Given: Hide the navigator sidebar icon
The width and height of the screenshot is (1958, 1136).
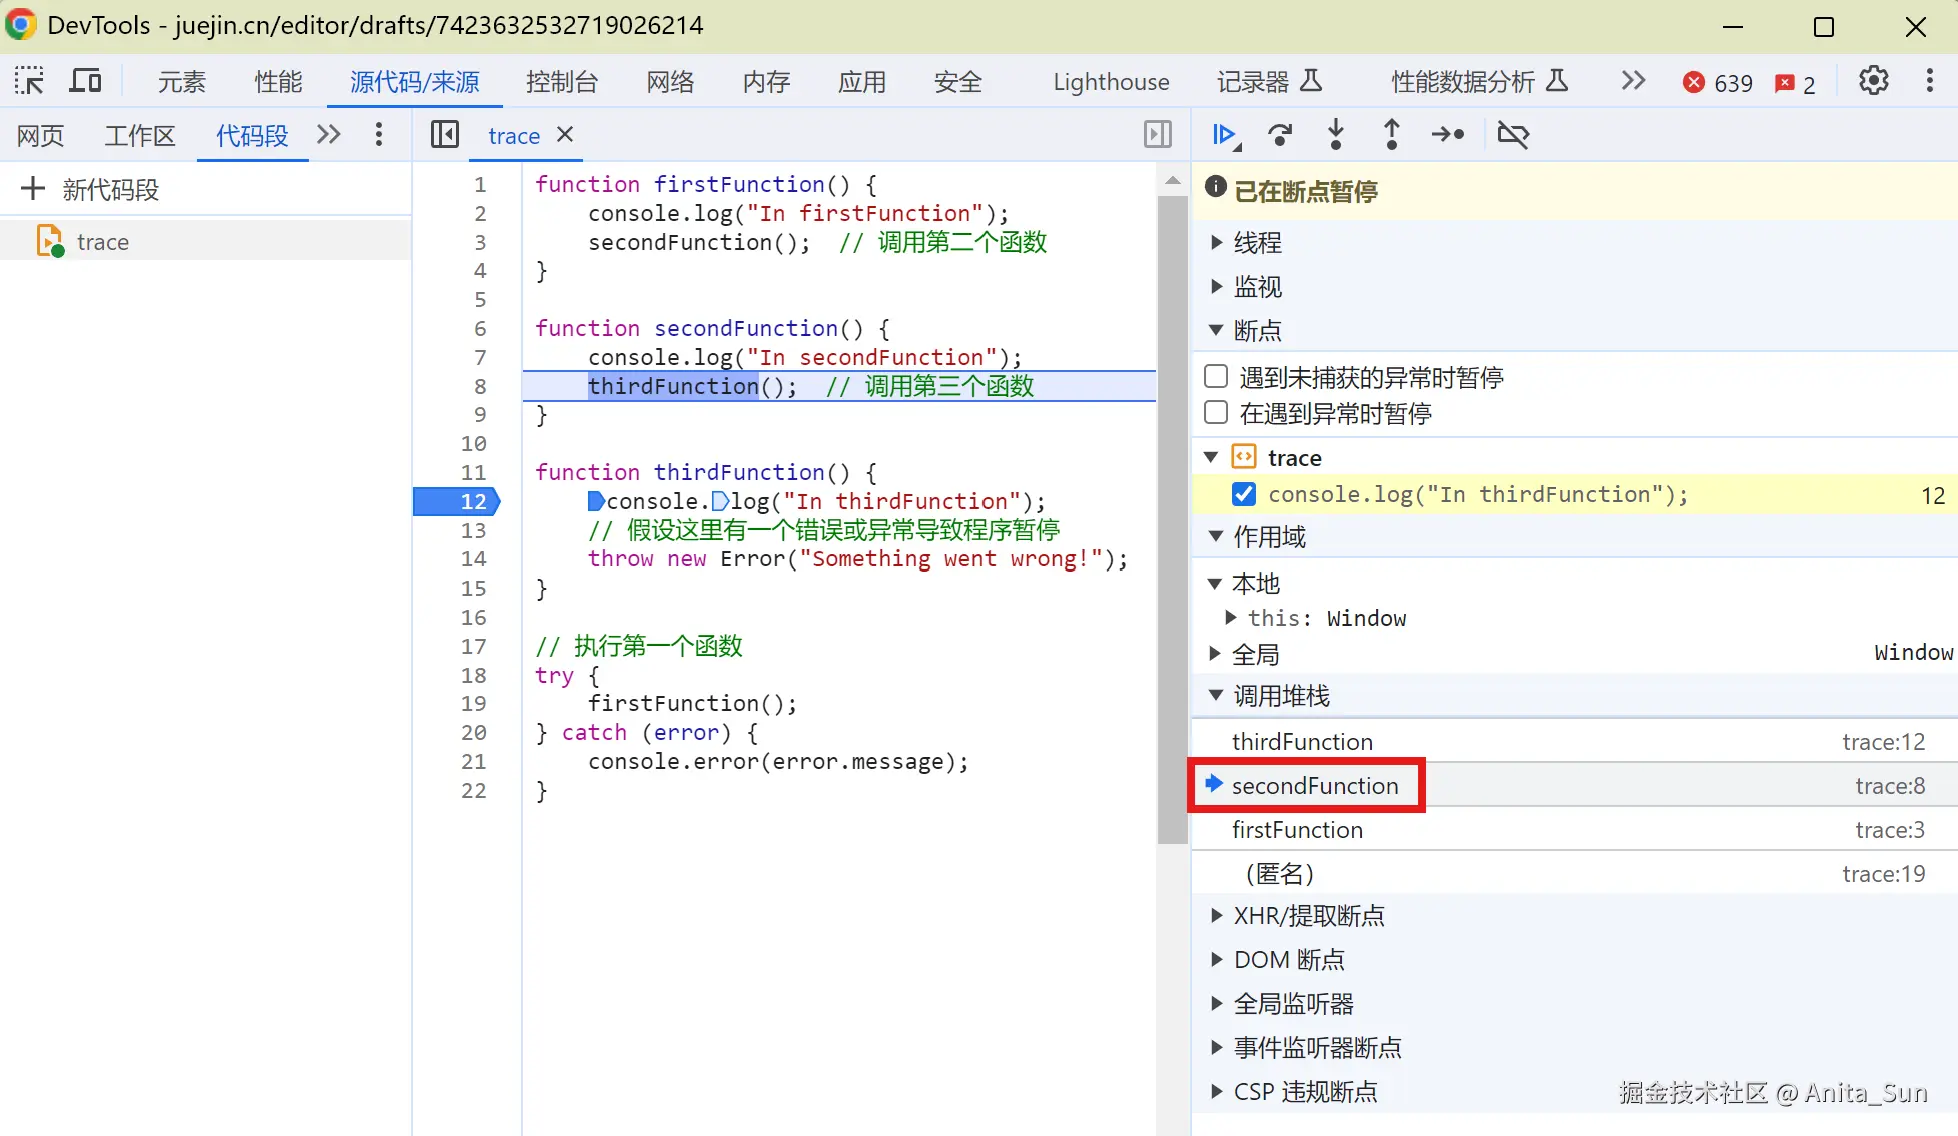Looking at the screenshot, I should [444, 134].
